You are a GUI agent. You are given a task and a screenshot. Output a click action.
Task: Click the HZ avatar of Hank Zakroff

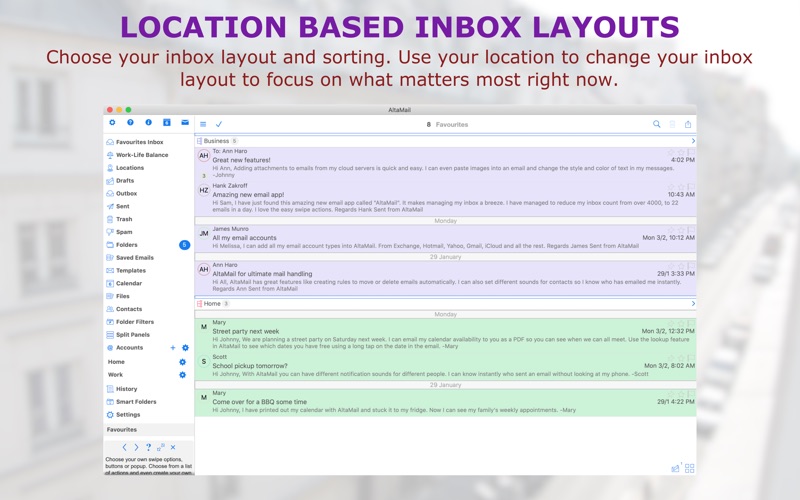(x=204, y=190)
